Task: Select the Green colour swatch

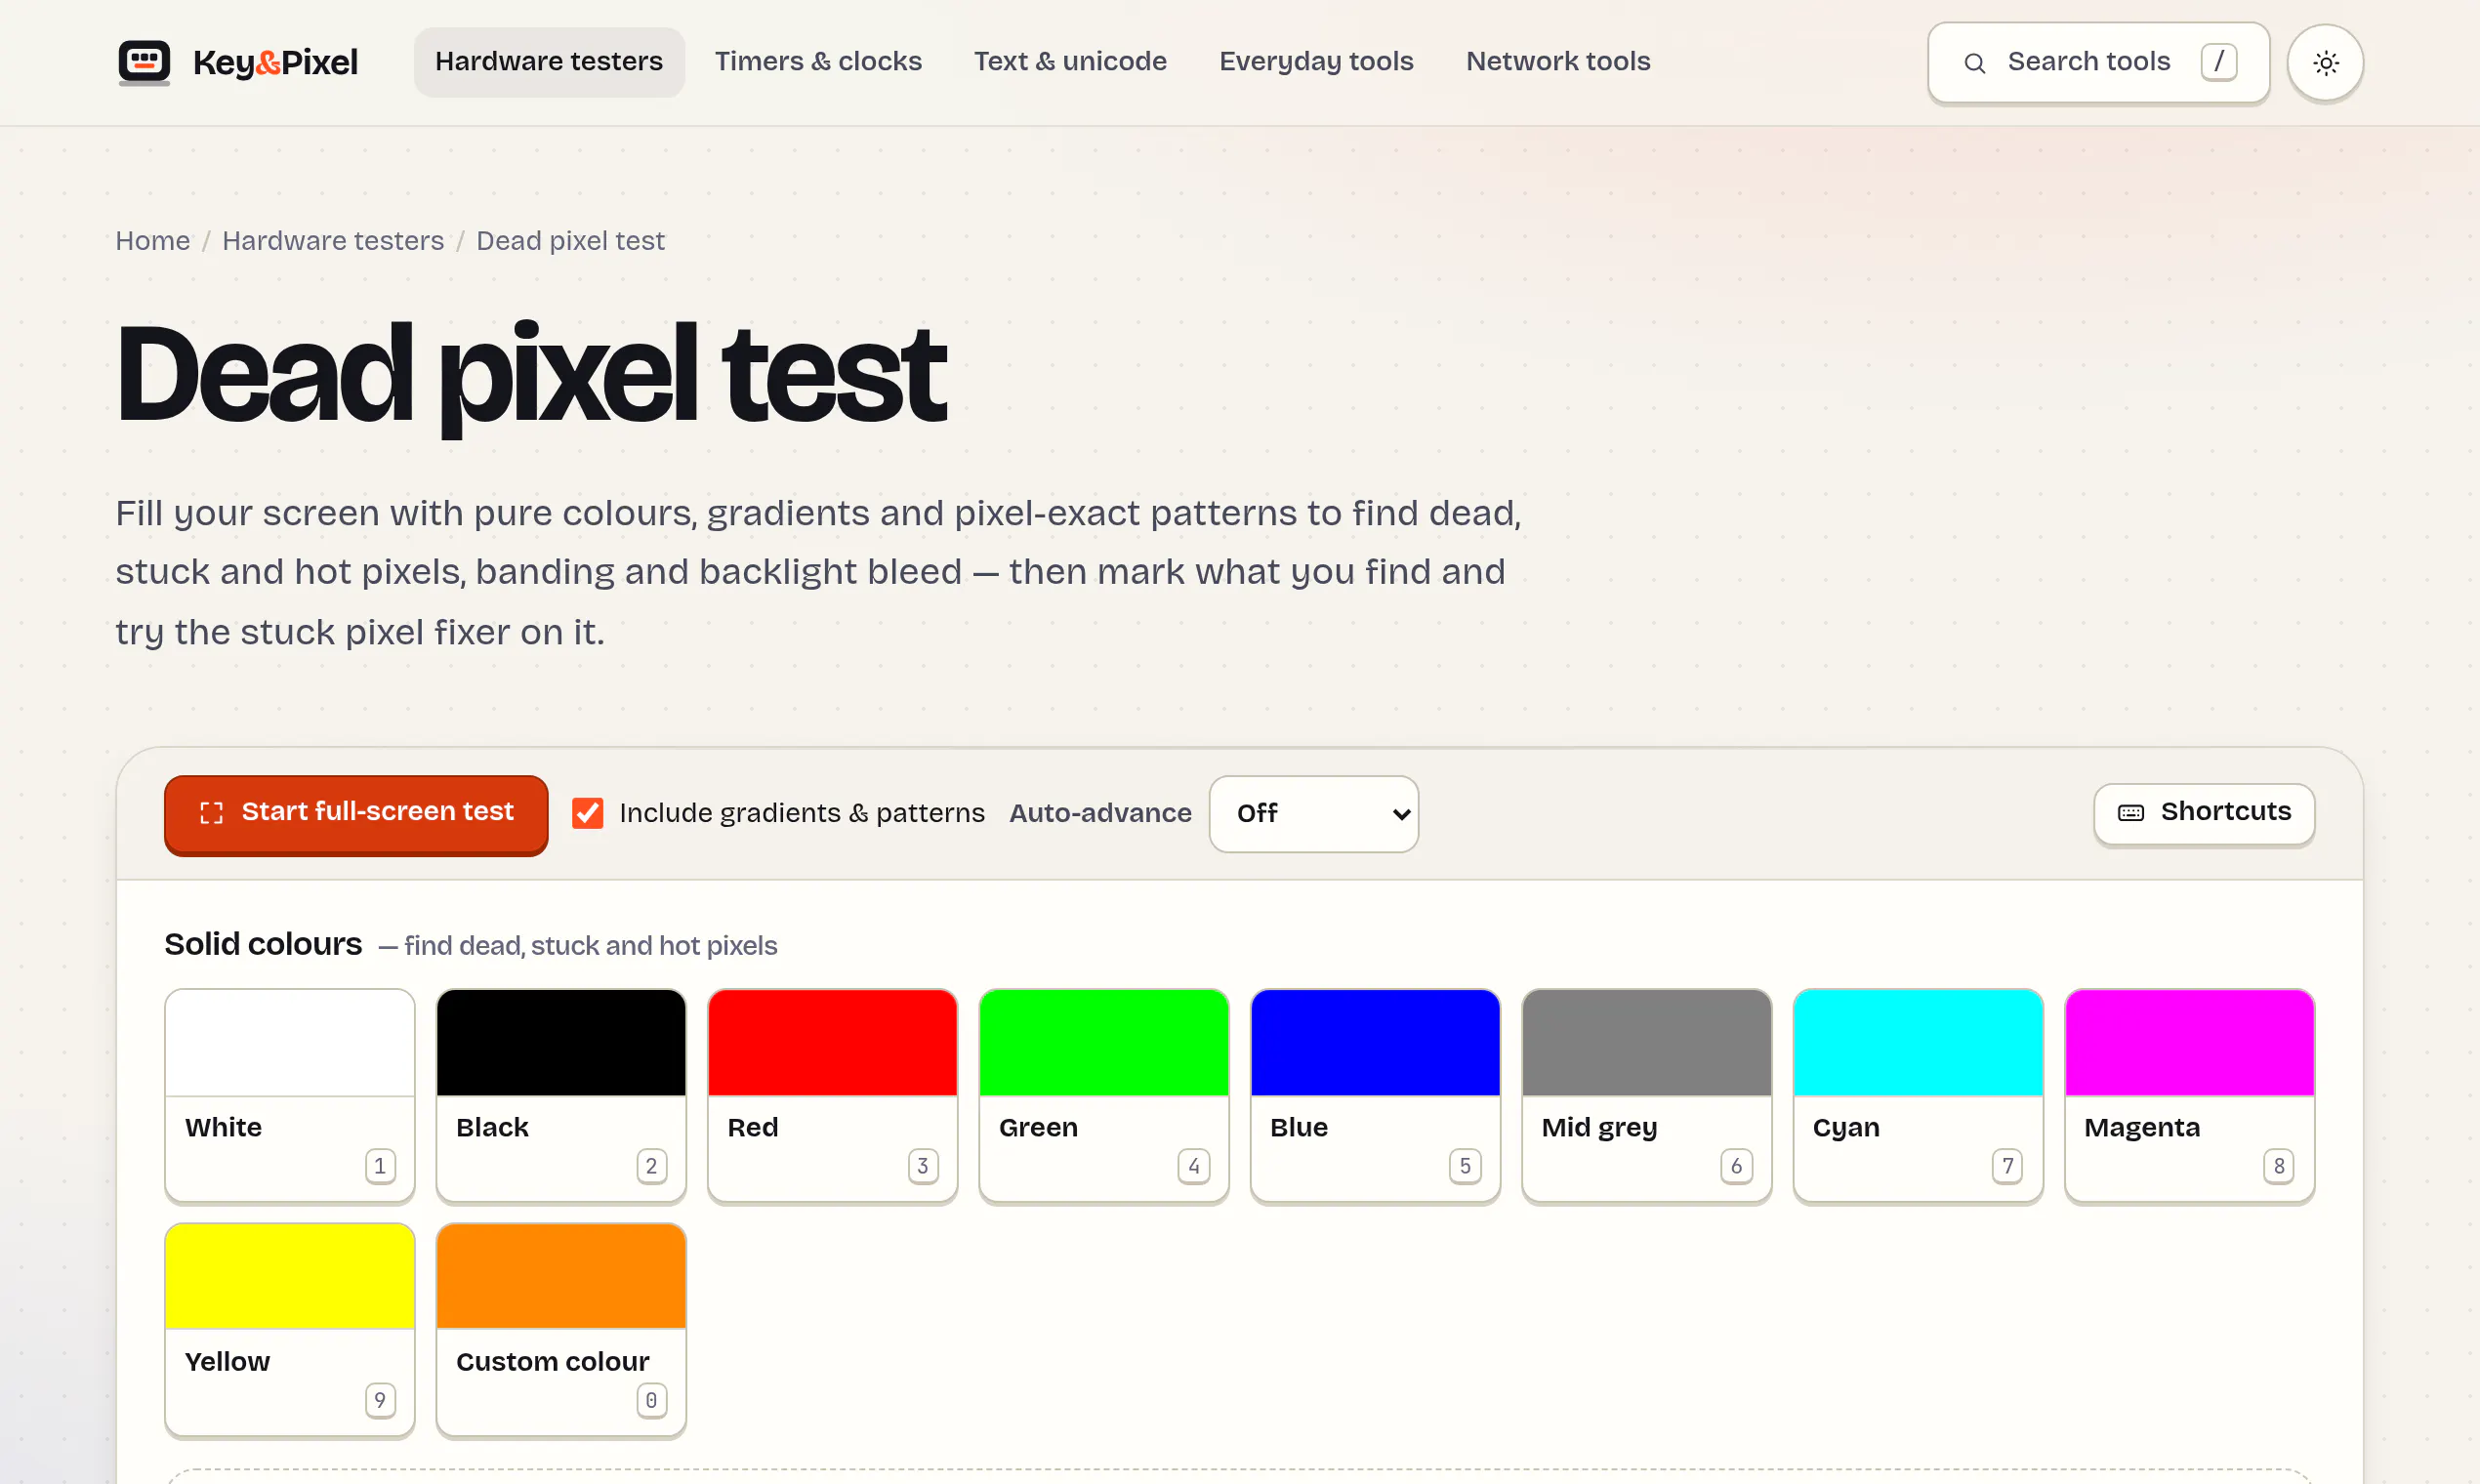Action: (x=1104, y=1095)
